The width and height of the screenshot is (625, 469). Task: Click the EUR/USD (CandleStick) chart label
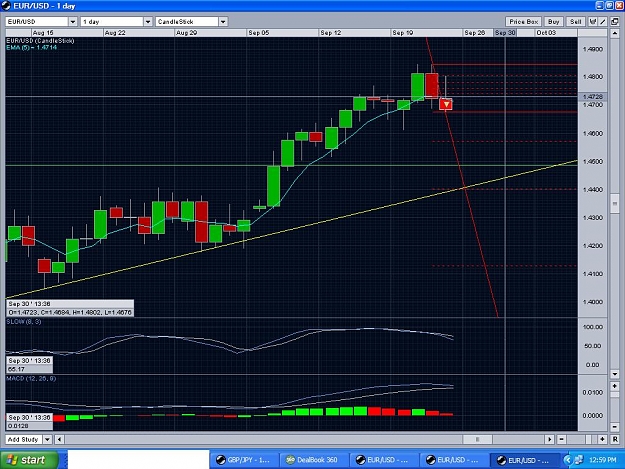pos(40,41)
